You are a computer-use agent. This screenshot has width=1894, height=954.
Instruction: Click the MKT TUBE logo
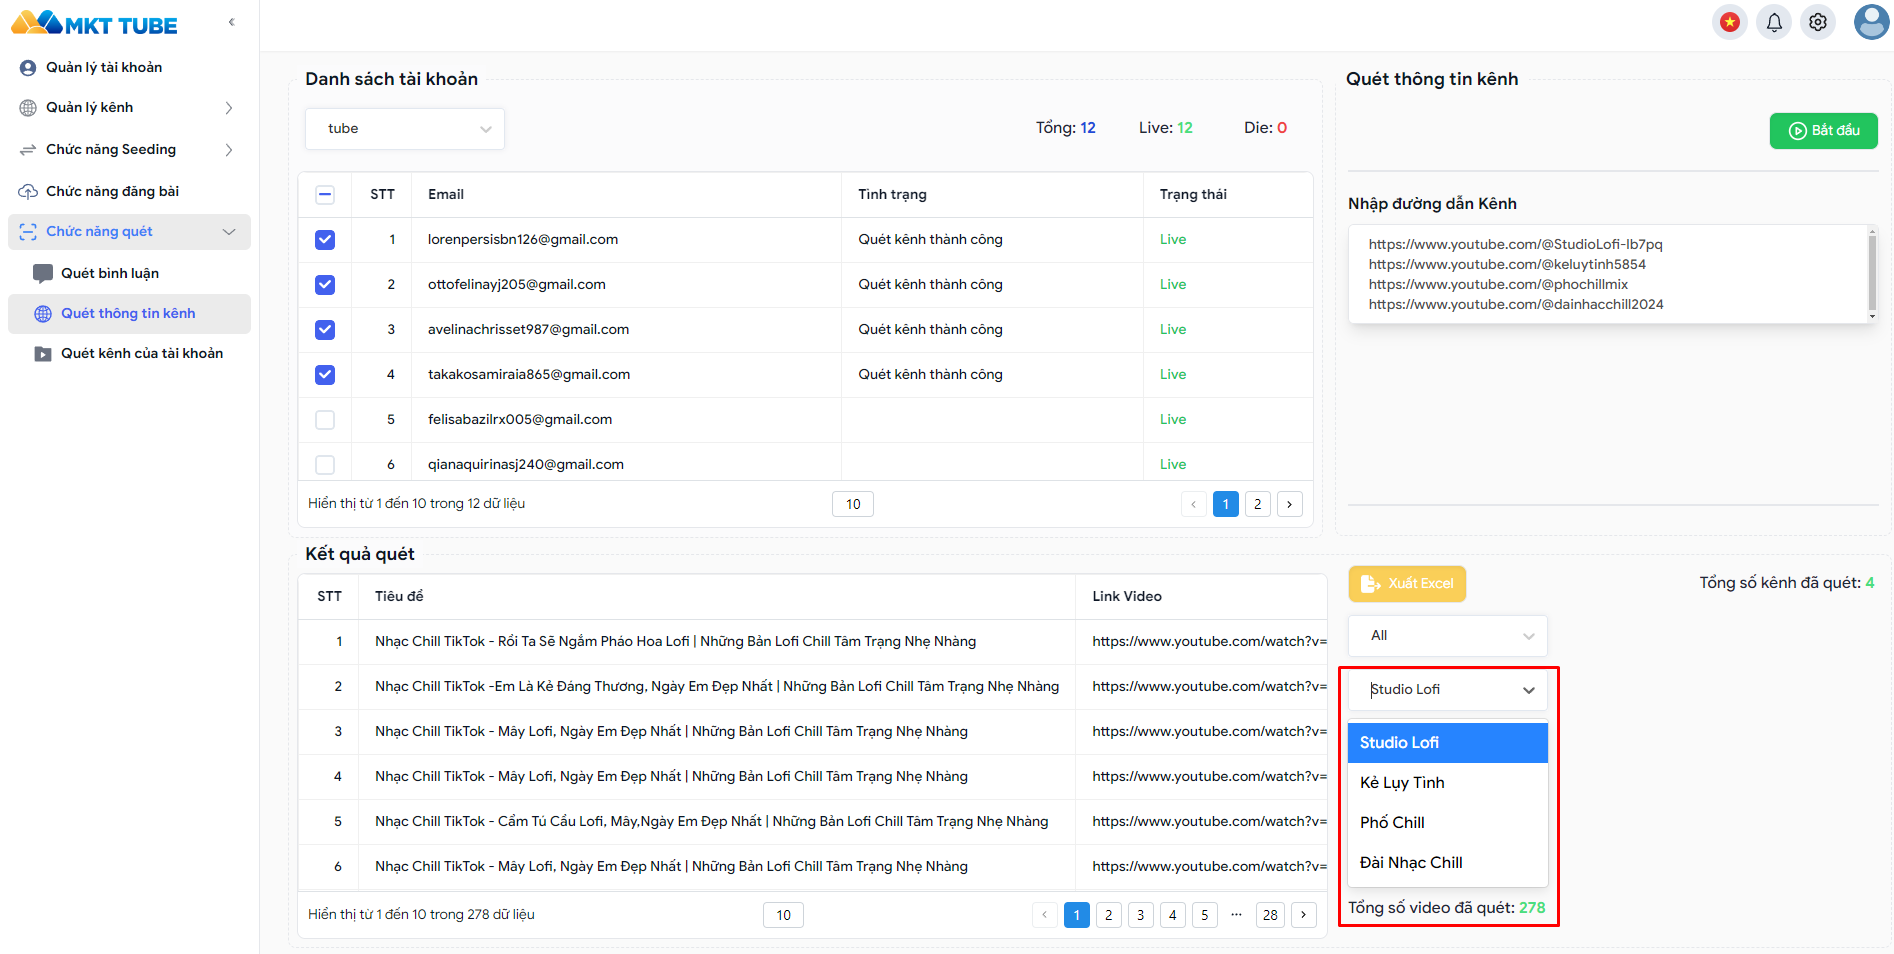pos(94,24)
